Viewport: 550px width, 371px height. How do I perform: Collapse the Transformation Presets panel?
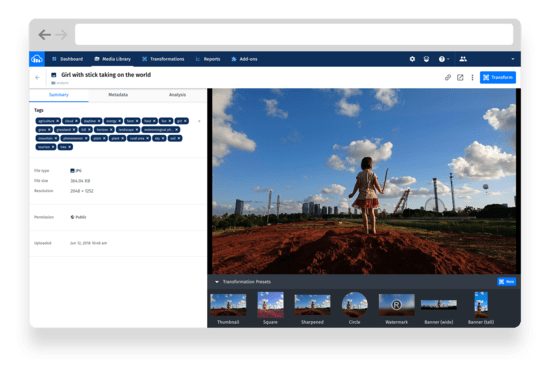(217, 282)
